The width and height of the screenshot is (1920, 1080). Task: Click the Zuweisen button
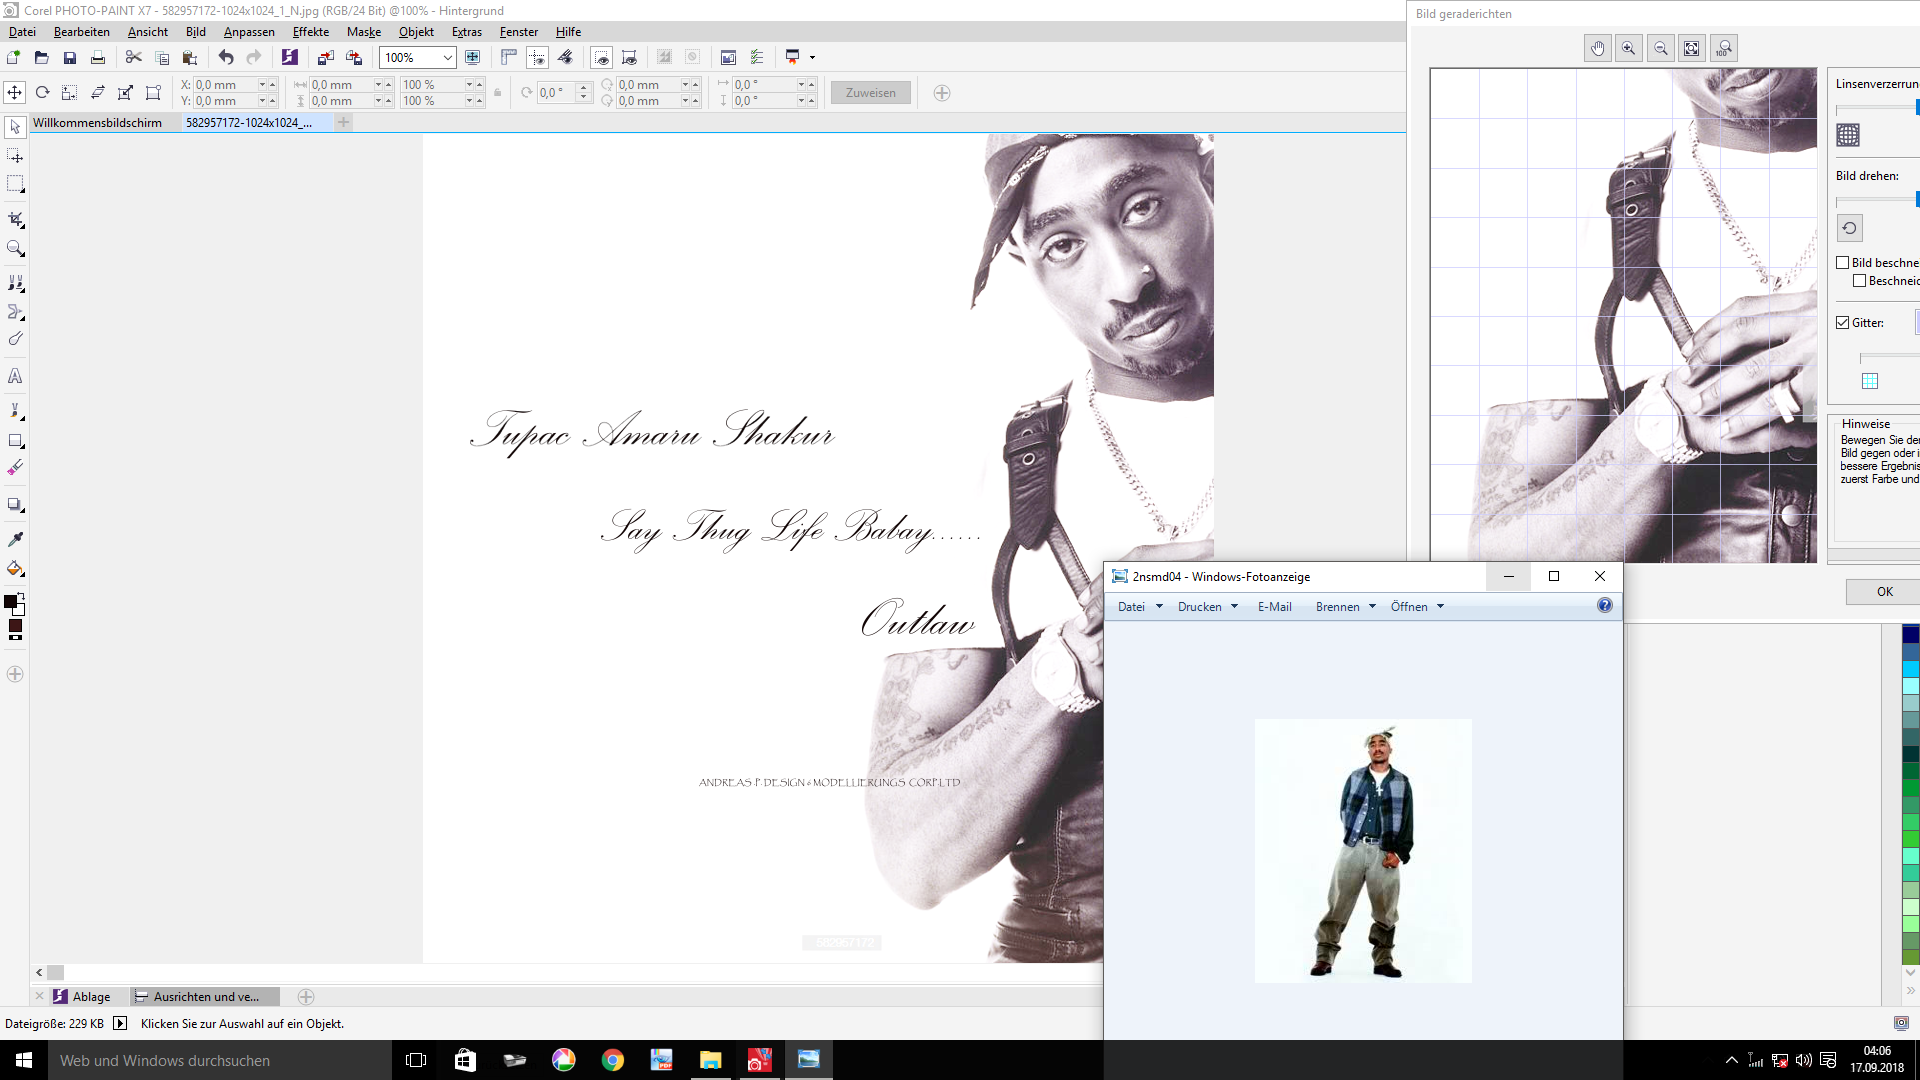(x=871, y=93)
